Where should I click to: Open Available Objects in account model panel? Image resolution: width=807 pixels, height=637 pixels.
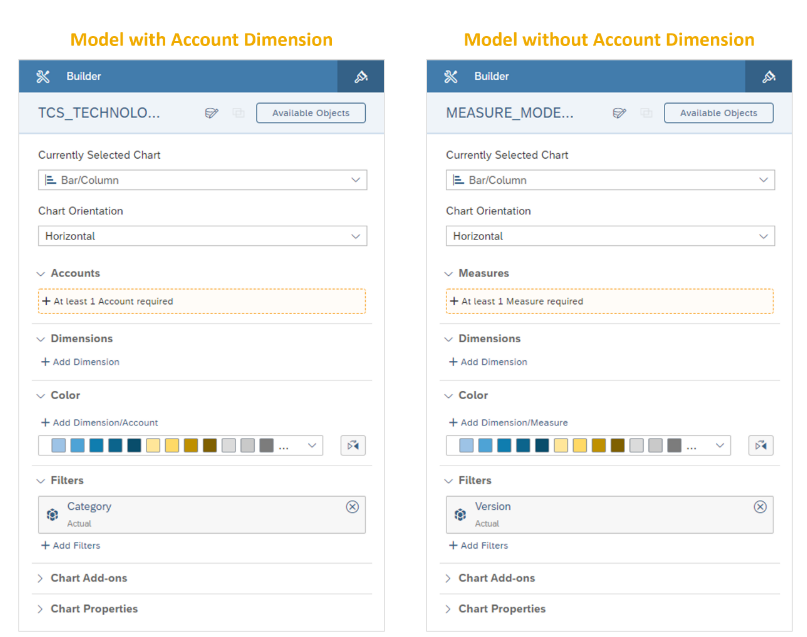pos(311,113)
